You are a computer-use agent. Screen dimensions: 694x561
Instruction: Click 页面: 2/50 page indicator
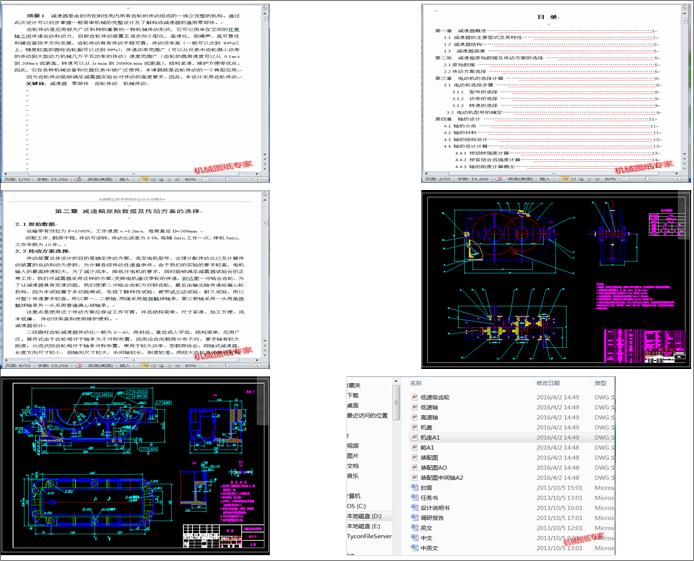click(438, 179)
